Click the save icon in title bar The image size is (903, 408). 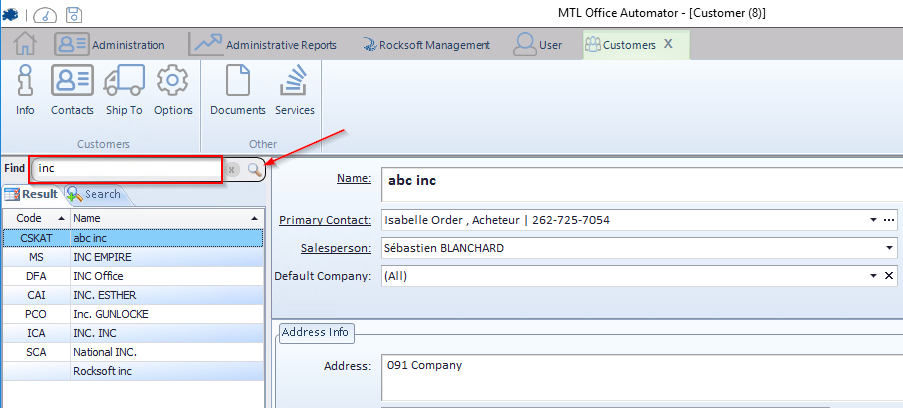click(74, 13)
